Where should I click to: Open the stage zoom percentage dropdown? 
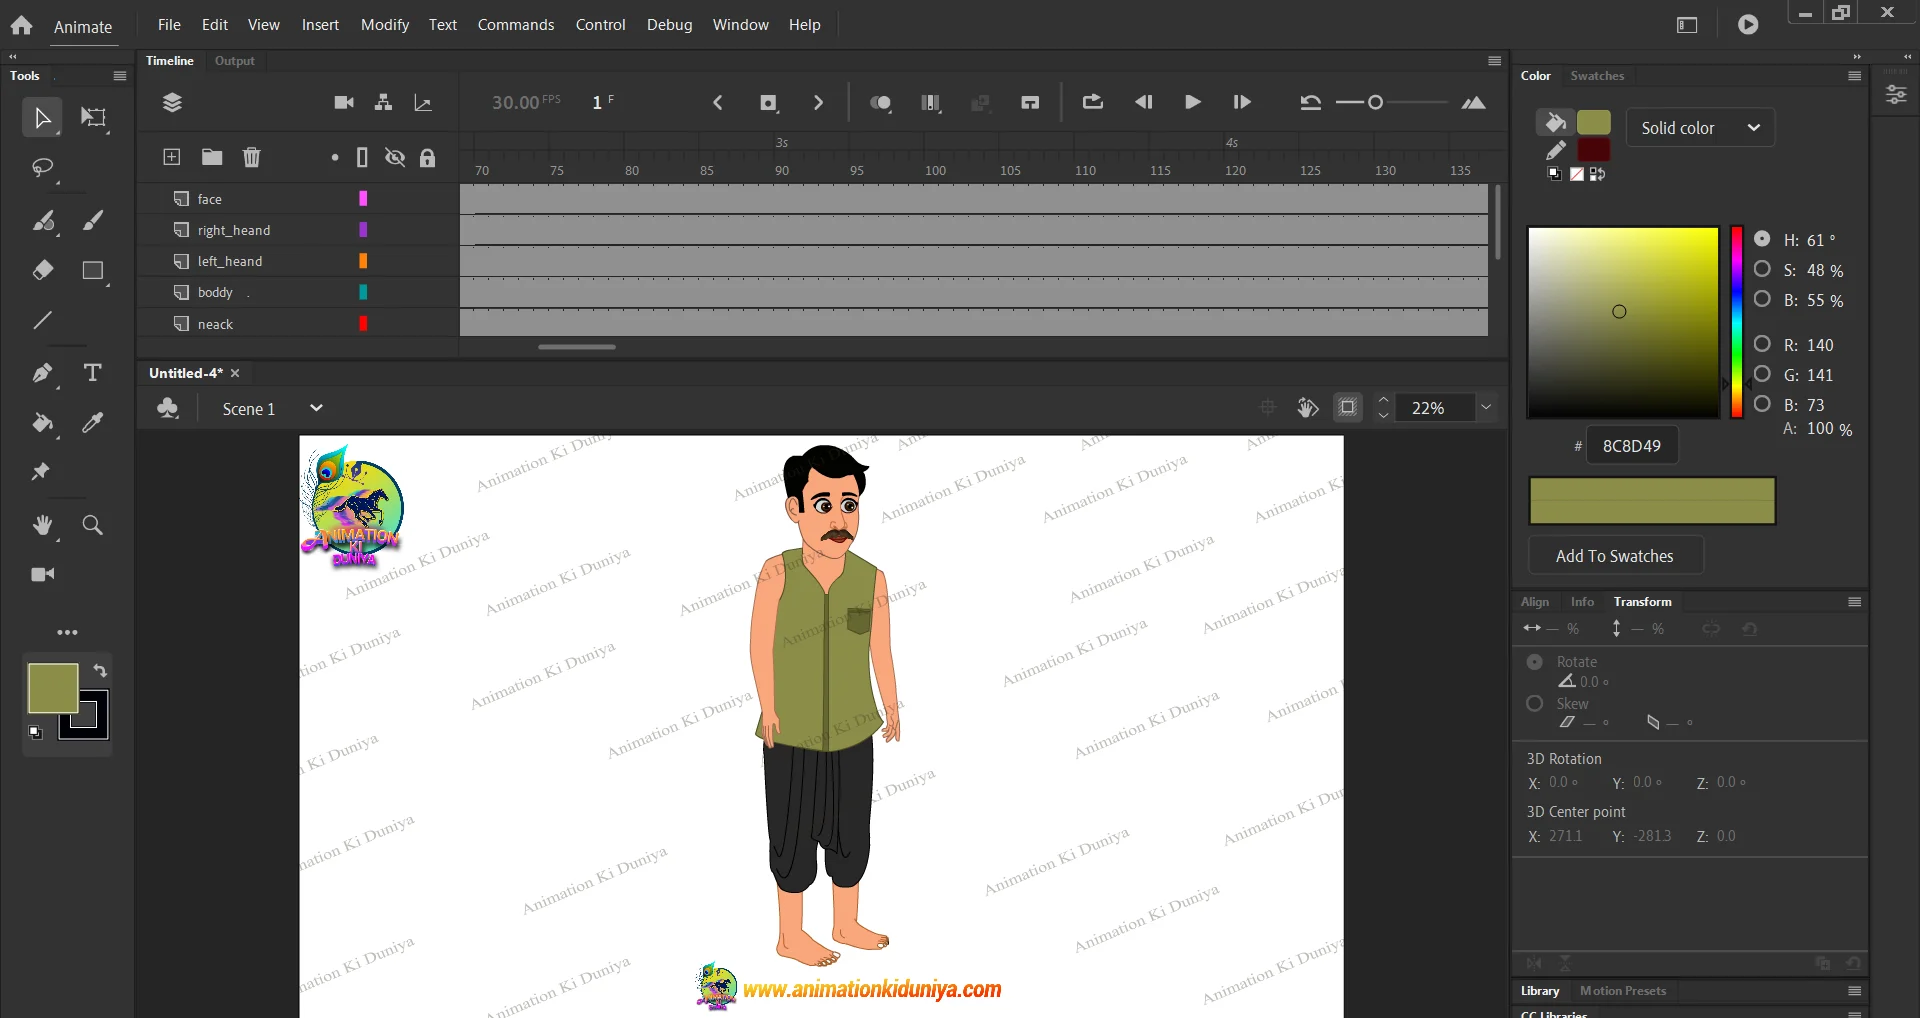point(1486,407)
